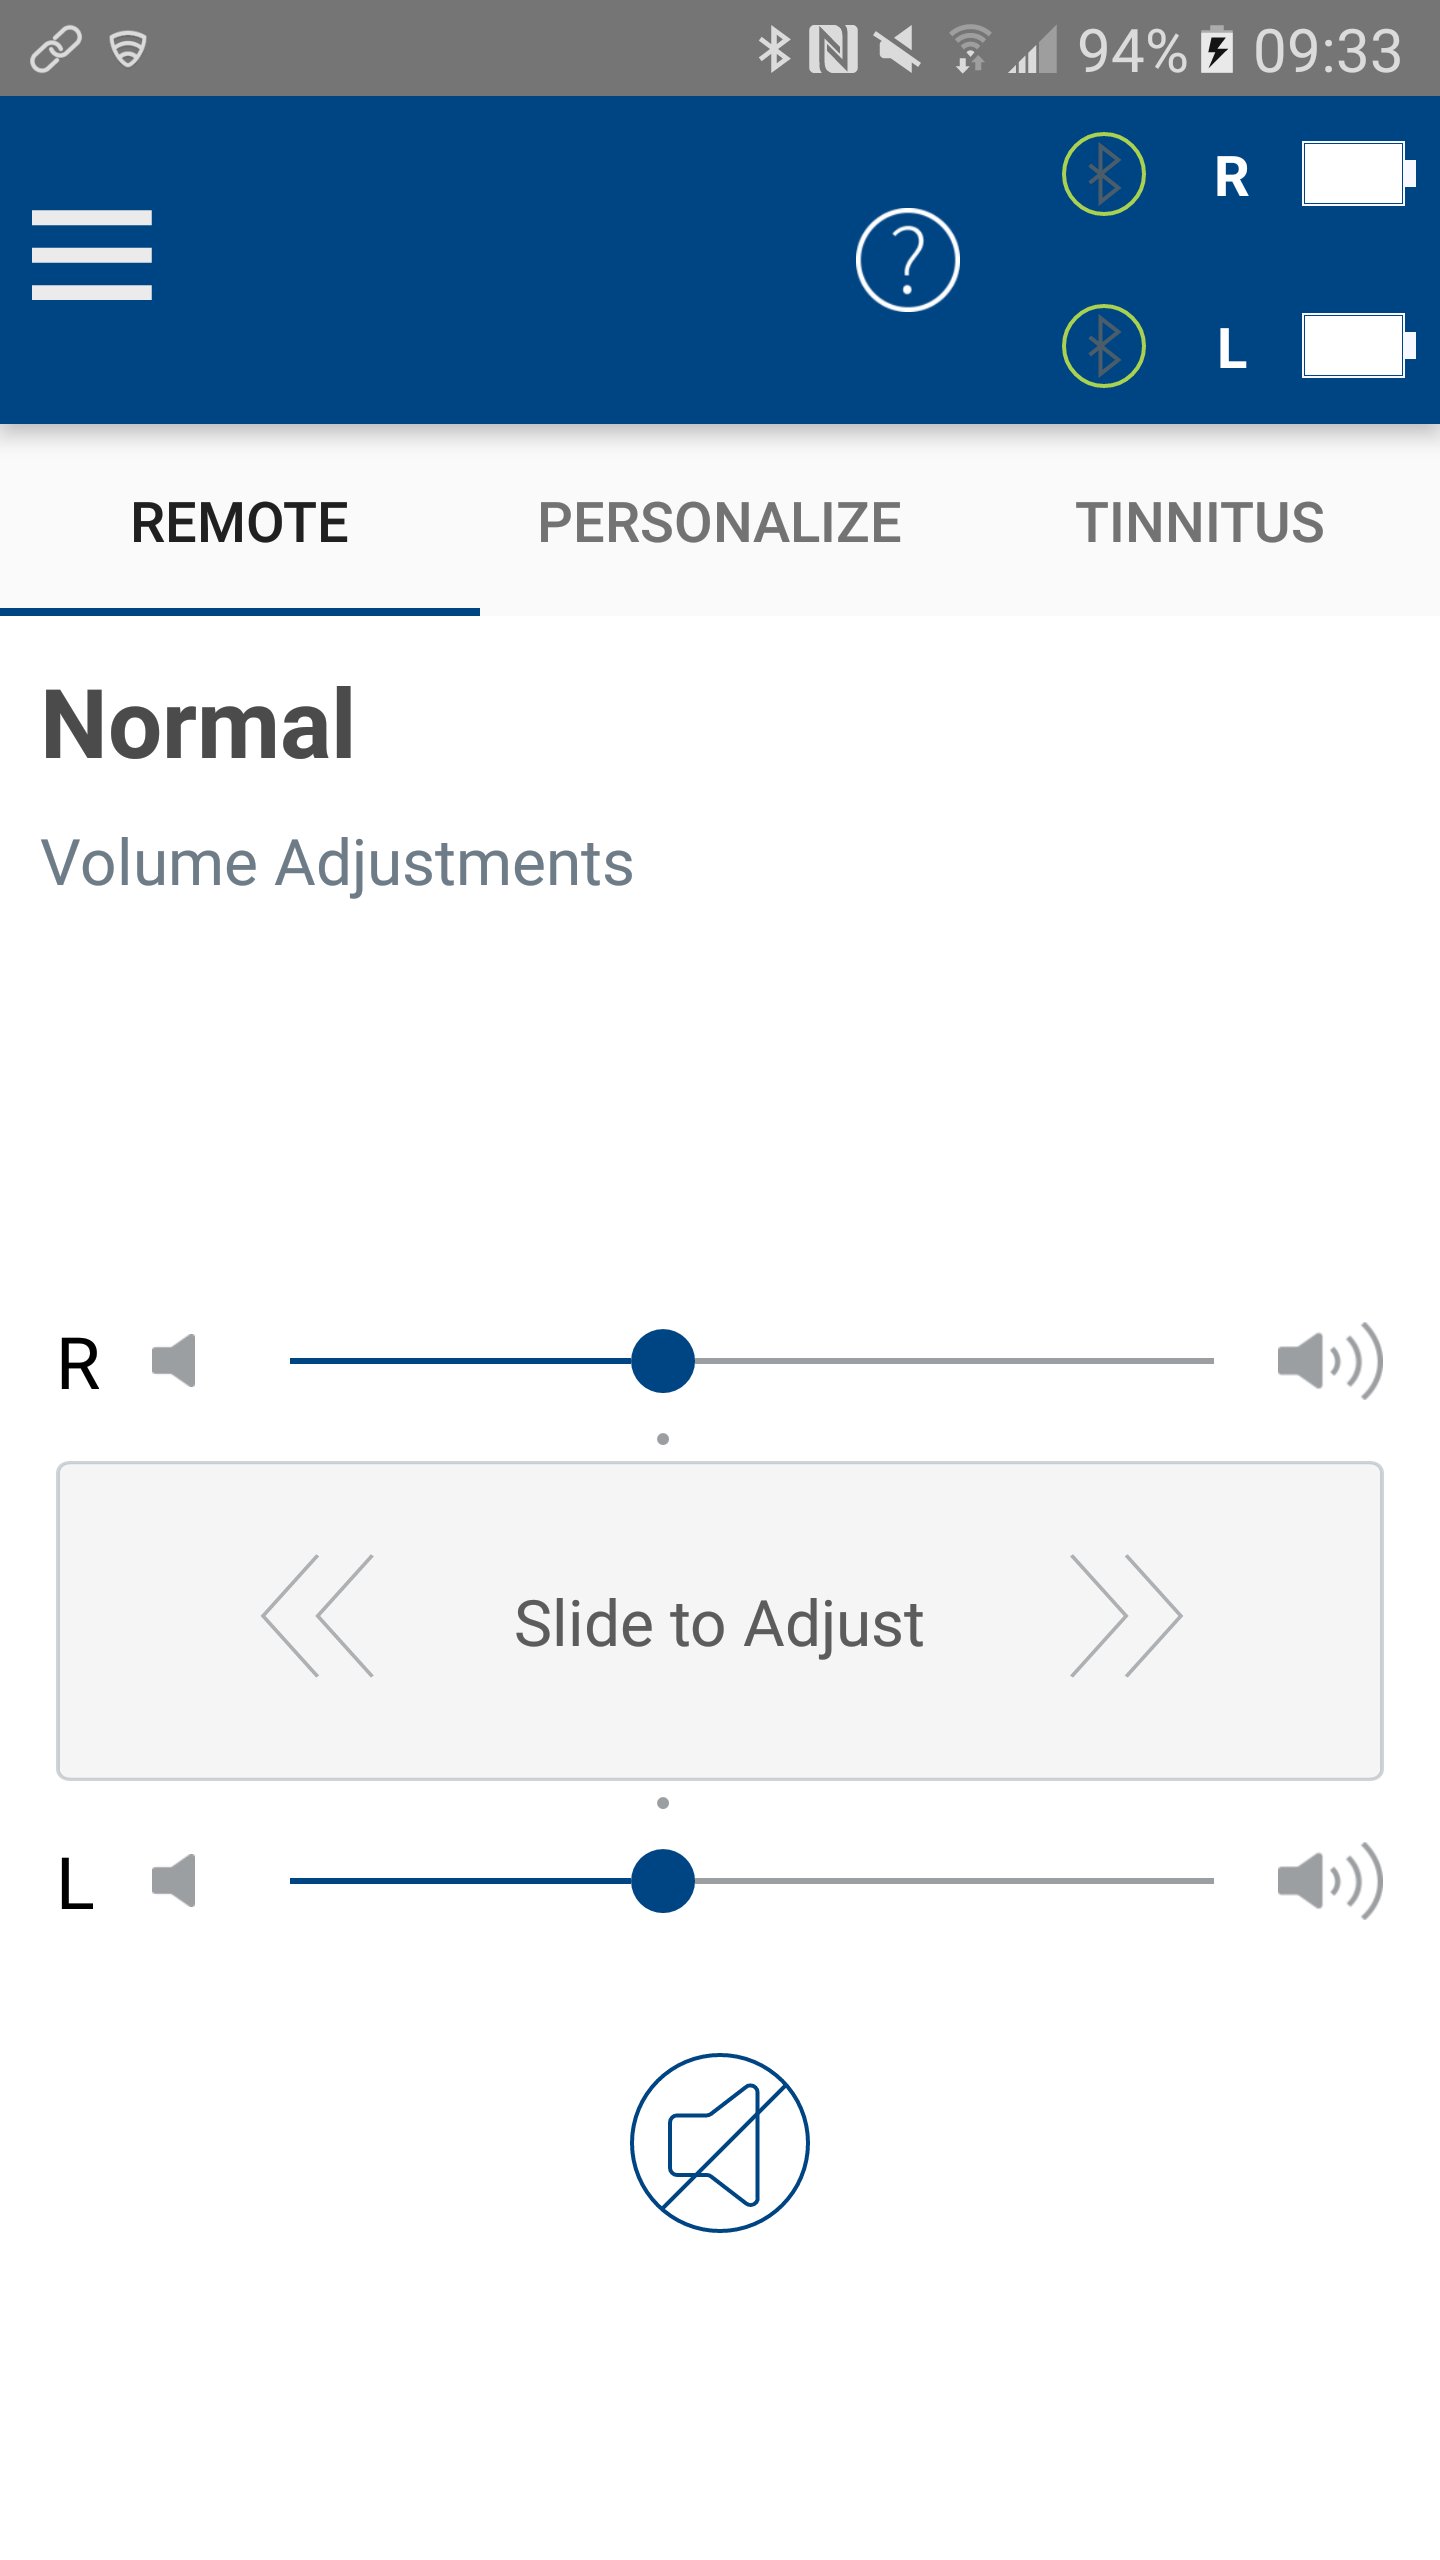Click the right ear volume slider handle
This screenshot has height=2560, width=1440.
663,1361
